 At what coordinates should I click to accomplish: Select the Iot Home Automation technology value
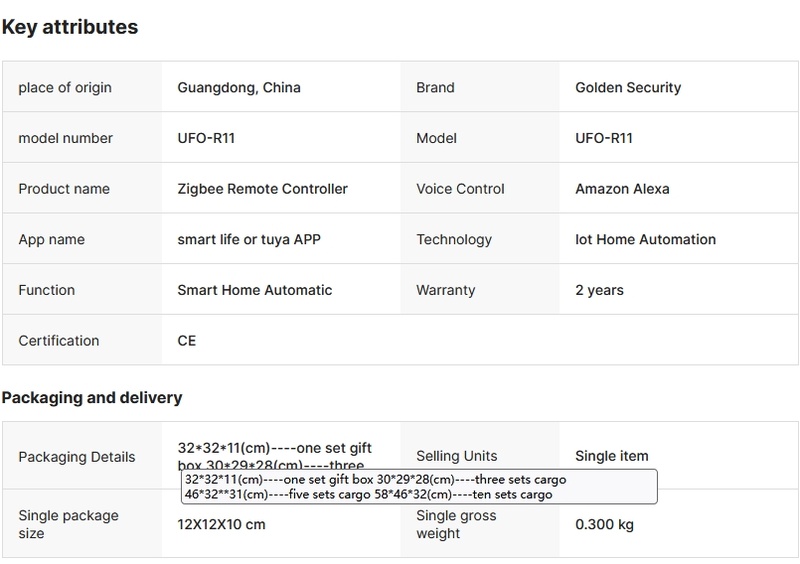coord(645,240)
